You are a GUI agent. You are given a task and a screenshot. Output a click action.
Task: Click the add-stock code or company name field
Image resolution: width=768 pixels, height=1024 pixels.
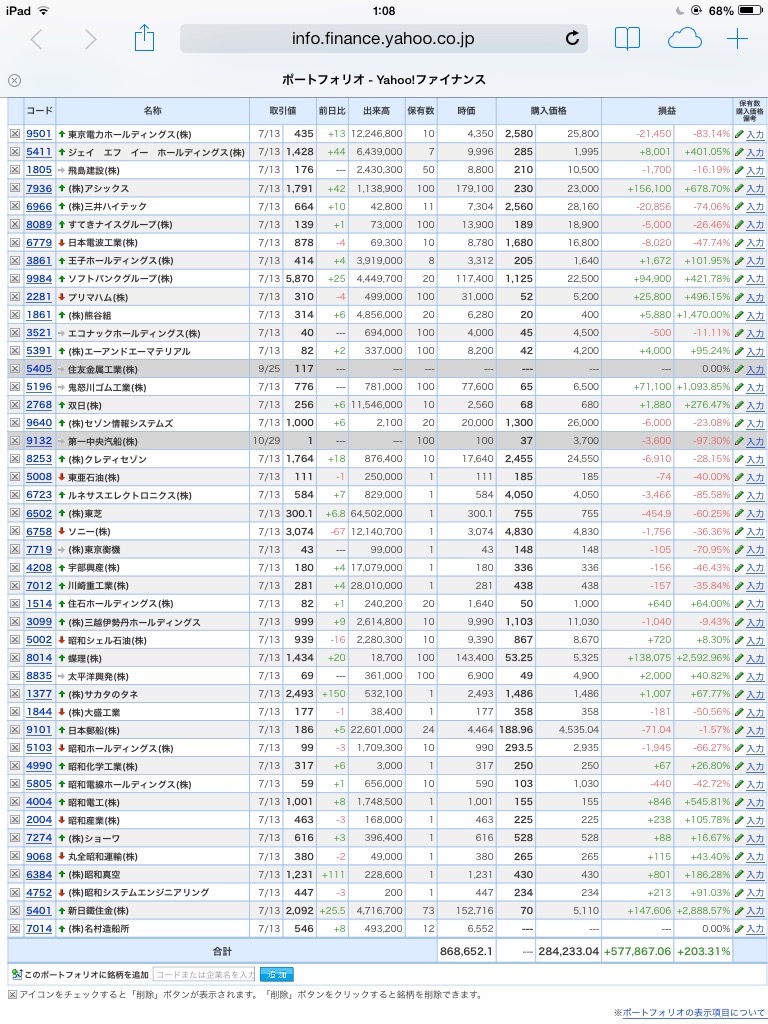(204, 974)
